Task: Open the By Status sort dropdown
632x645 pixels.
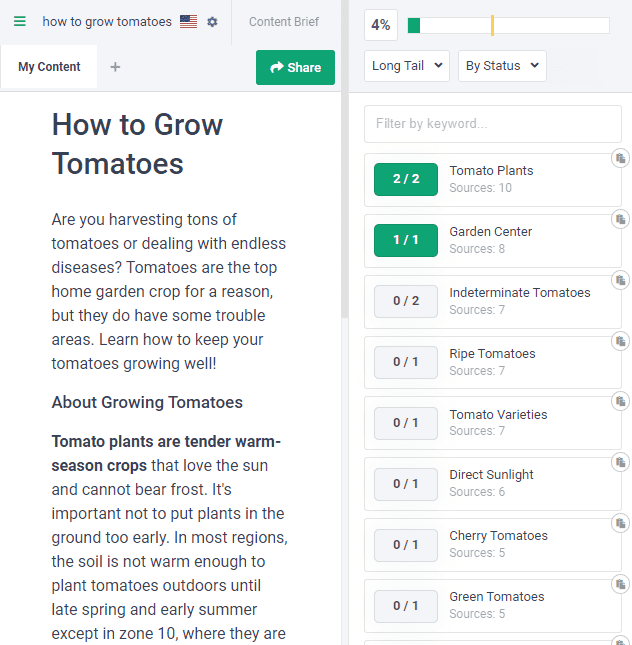Action: 502,66
